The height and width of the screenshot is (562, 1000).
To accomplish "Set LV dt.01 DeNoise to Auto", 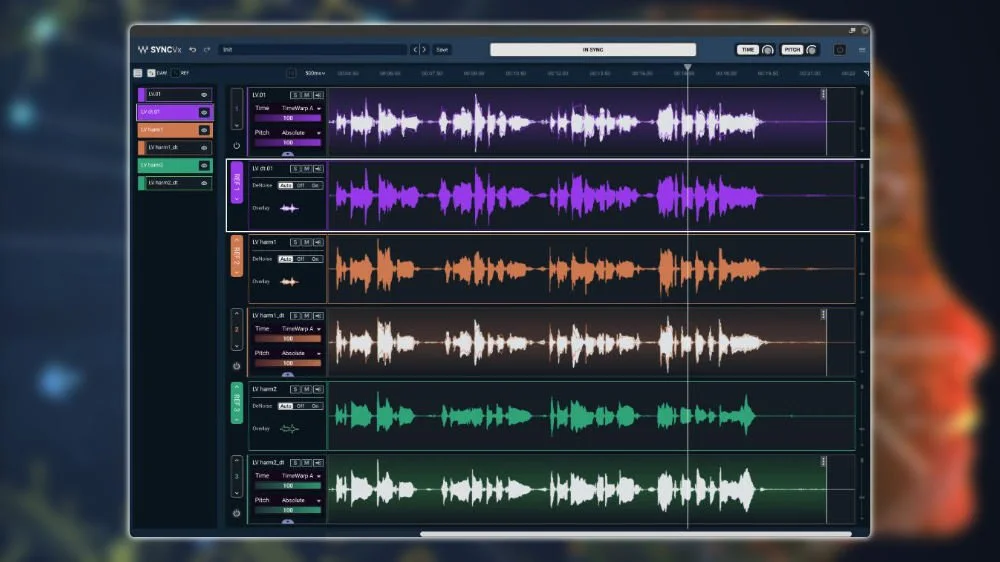I will 285,186.
